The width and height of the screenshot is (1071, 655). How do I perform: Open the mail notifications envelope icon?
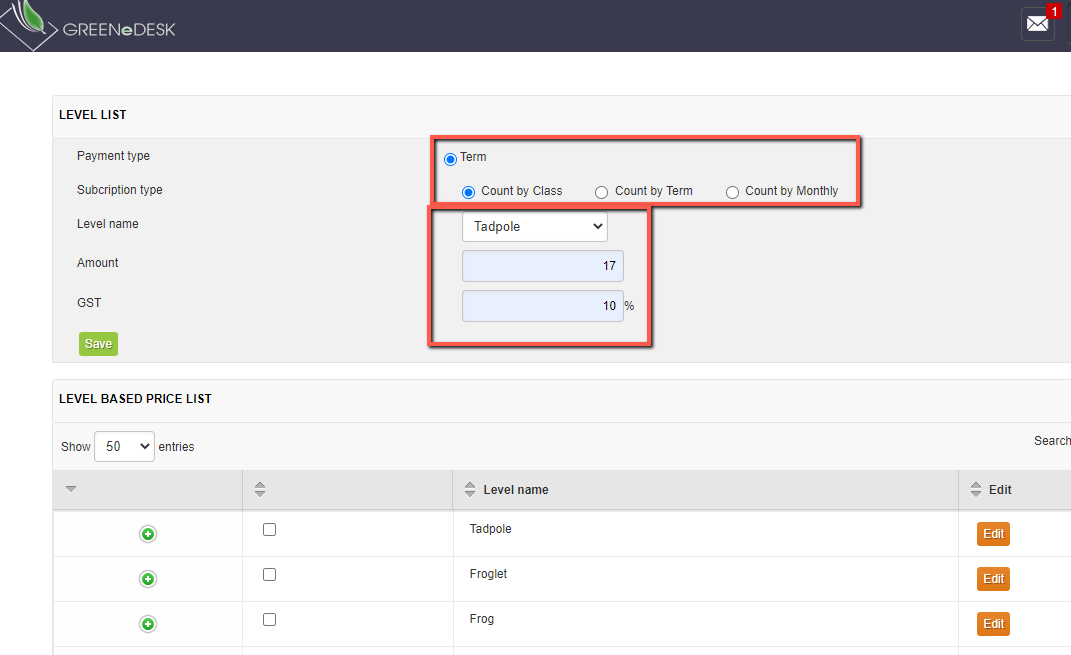pyautogui.click(x=1037, y=24)
